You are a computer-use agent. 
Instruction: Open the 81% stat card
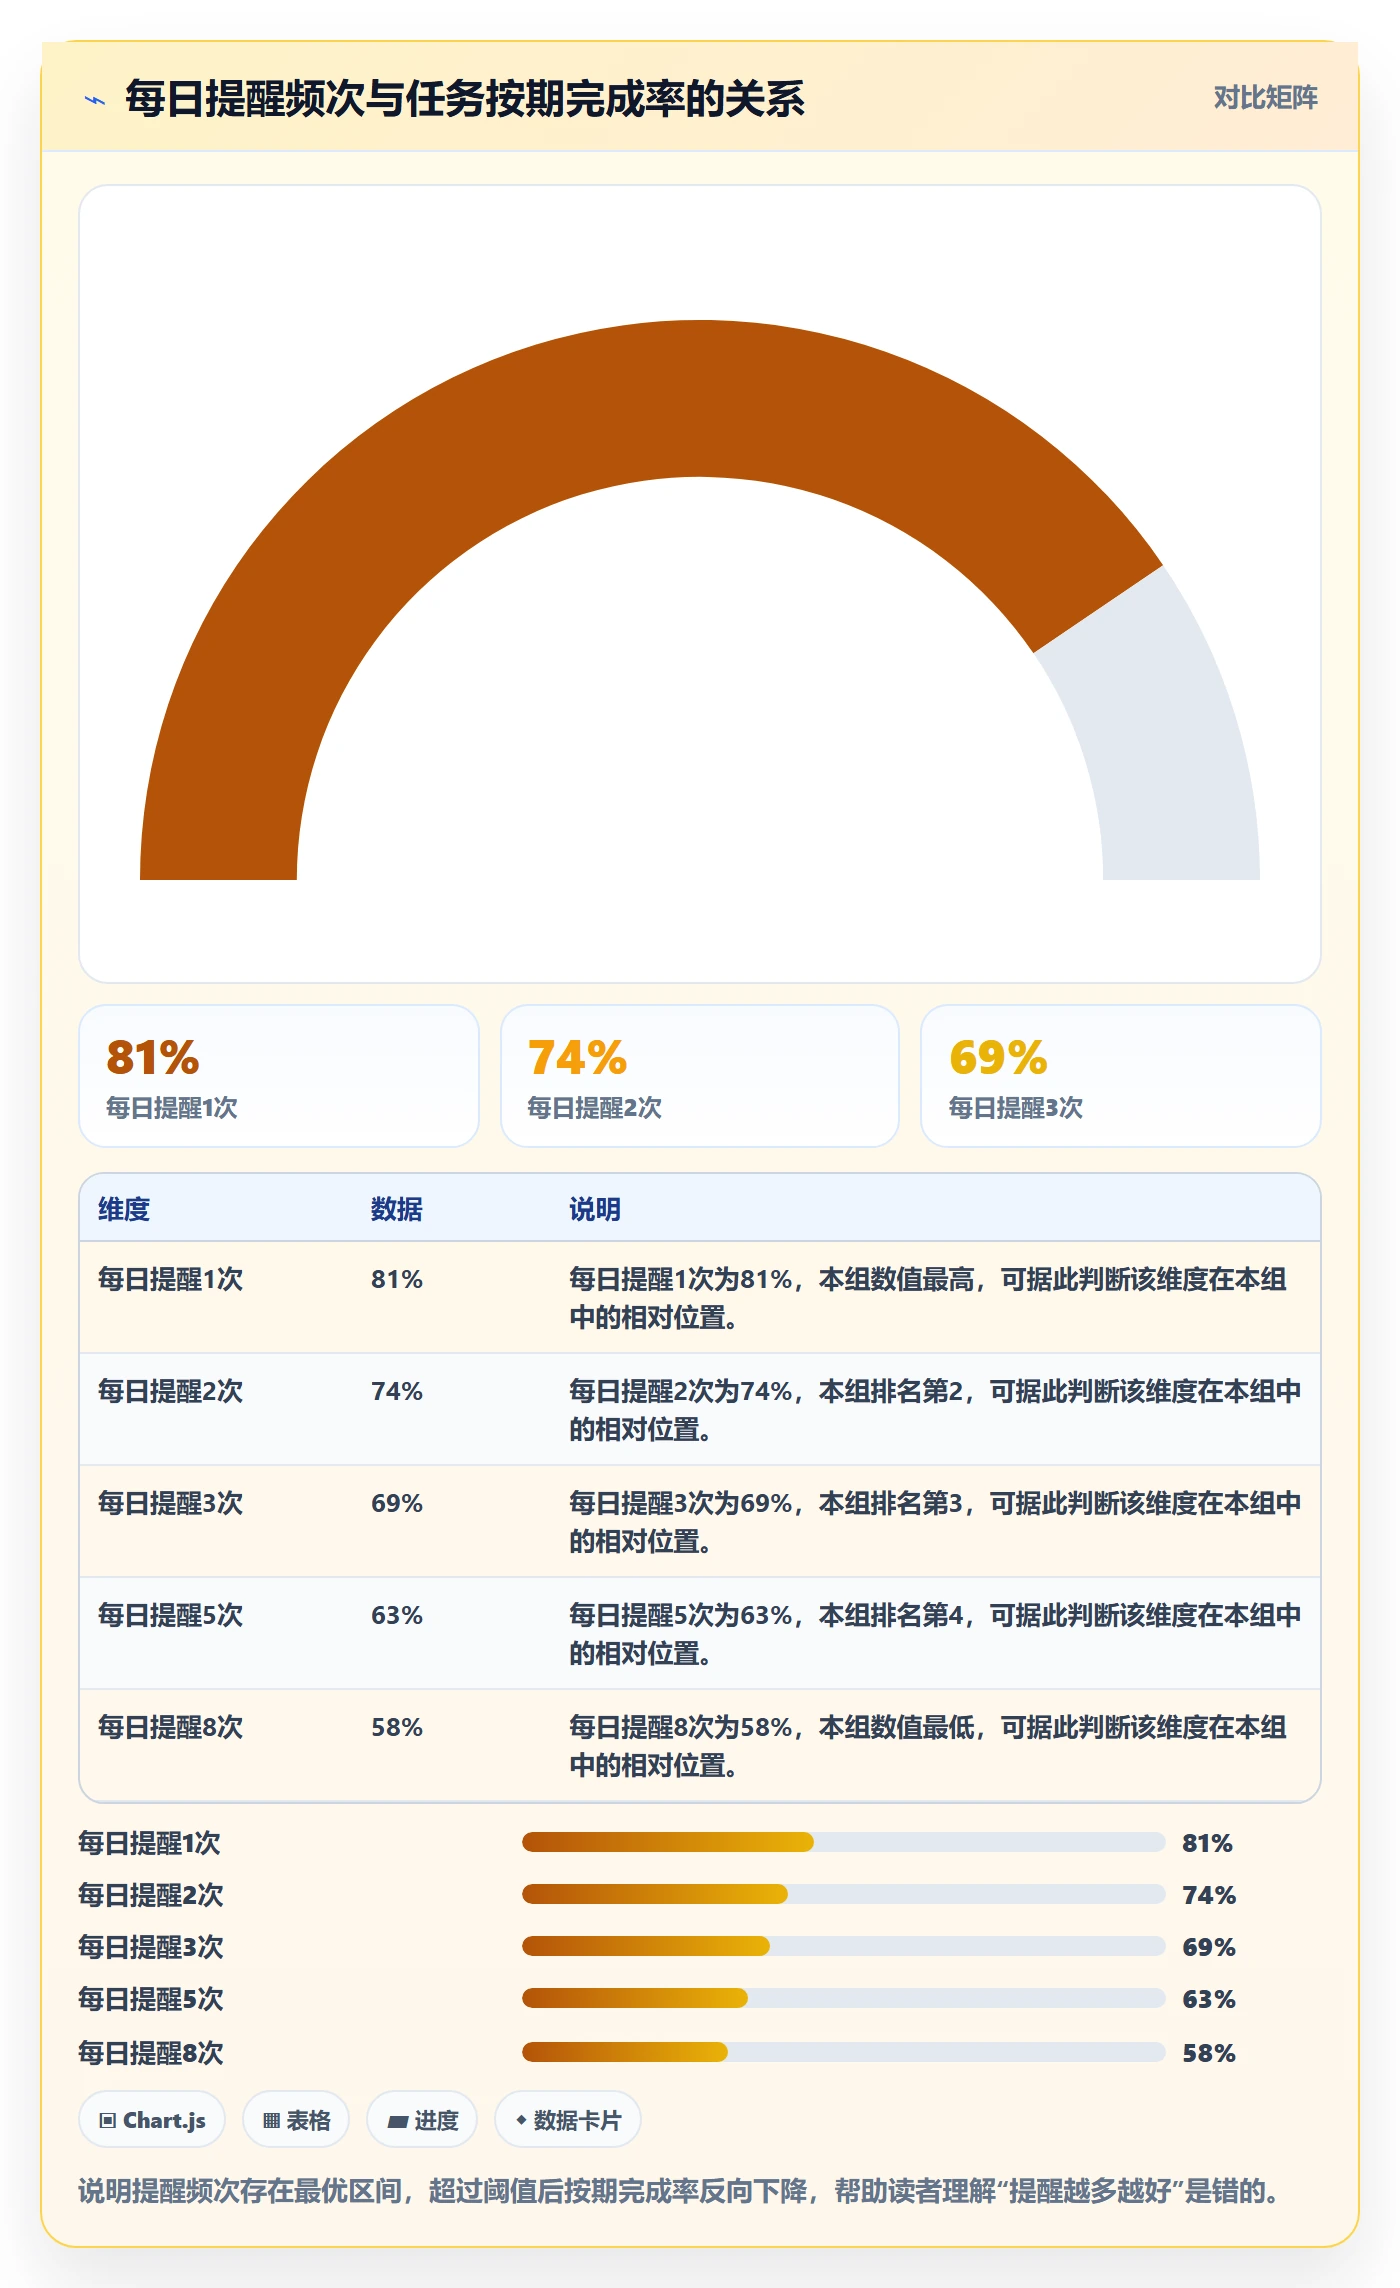coord(279,1076)
